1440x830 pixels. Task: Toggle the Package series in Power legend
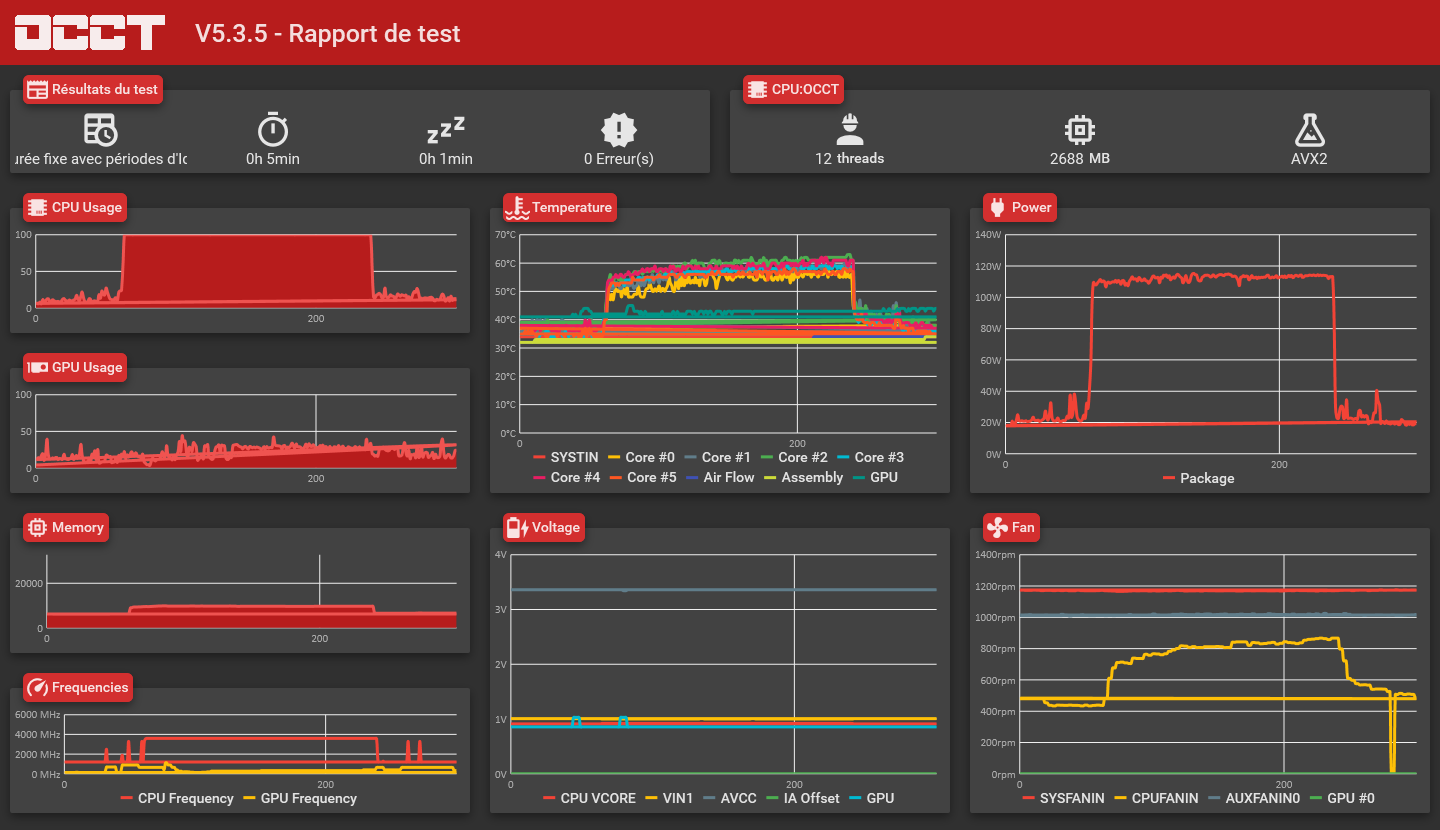coord(1198,478)
